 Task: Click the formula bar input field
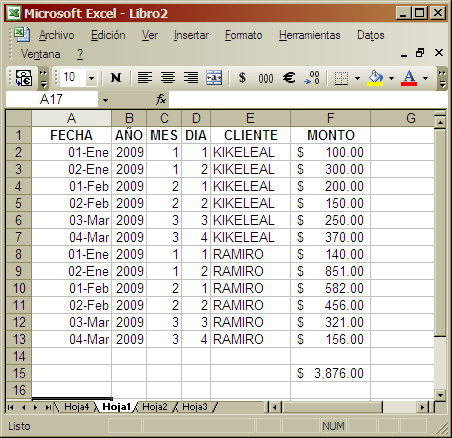(x=307, y=100)
